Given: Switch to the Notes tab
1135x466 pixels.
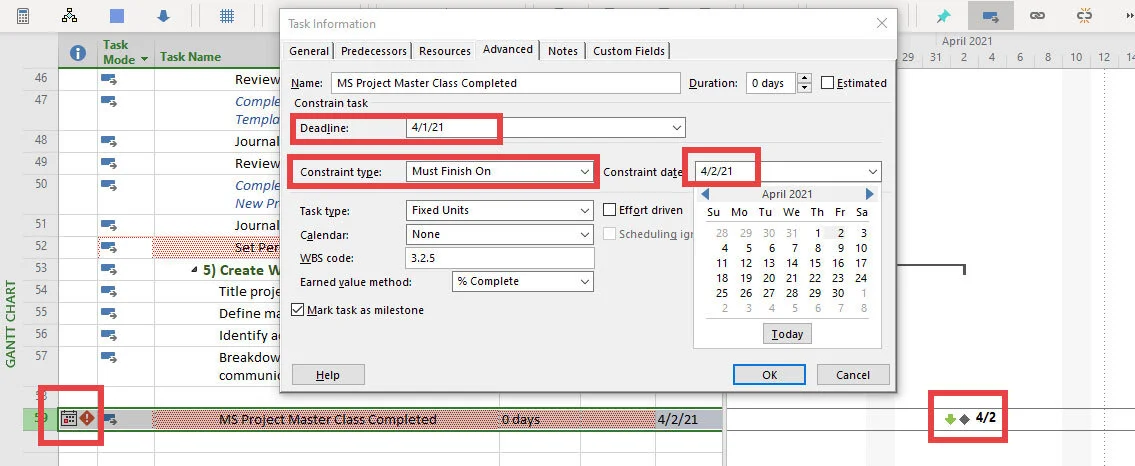Looking at the screenshot, I should [x=562, y=51].
